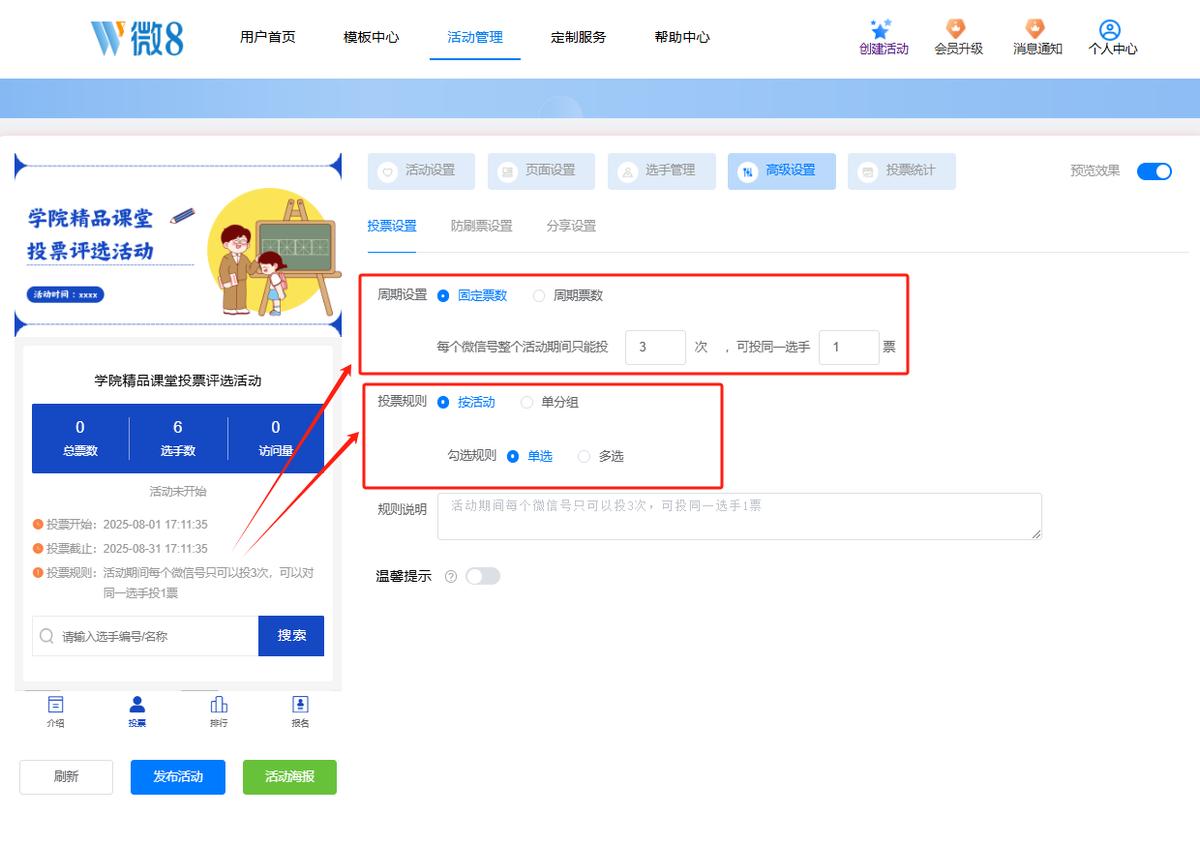Switch to 投票统计 tab

pos(902,171)
